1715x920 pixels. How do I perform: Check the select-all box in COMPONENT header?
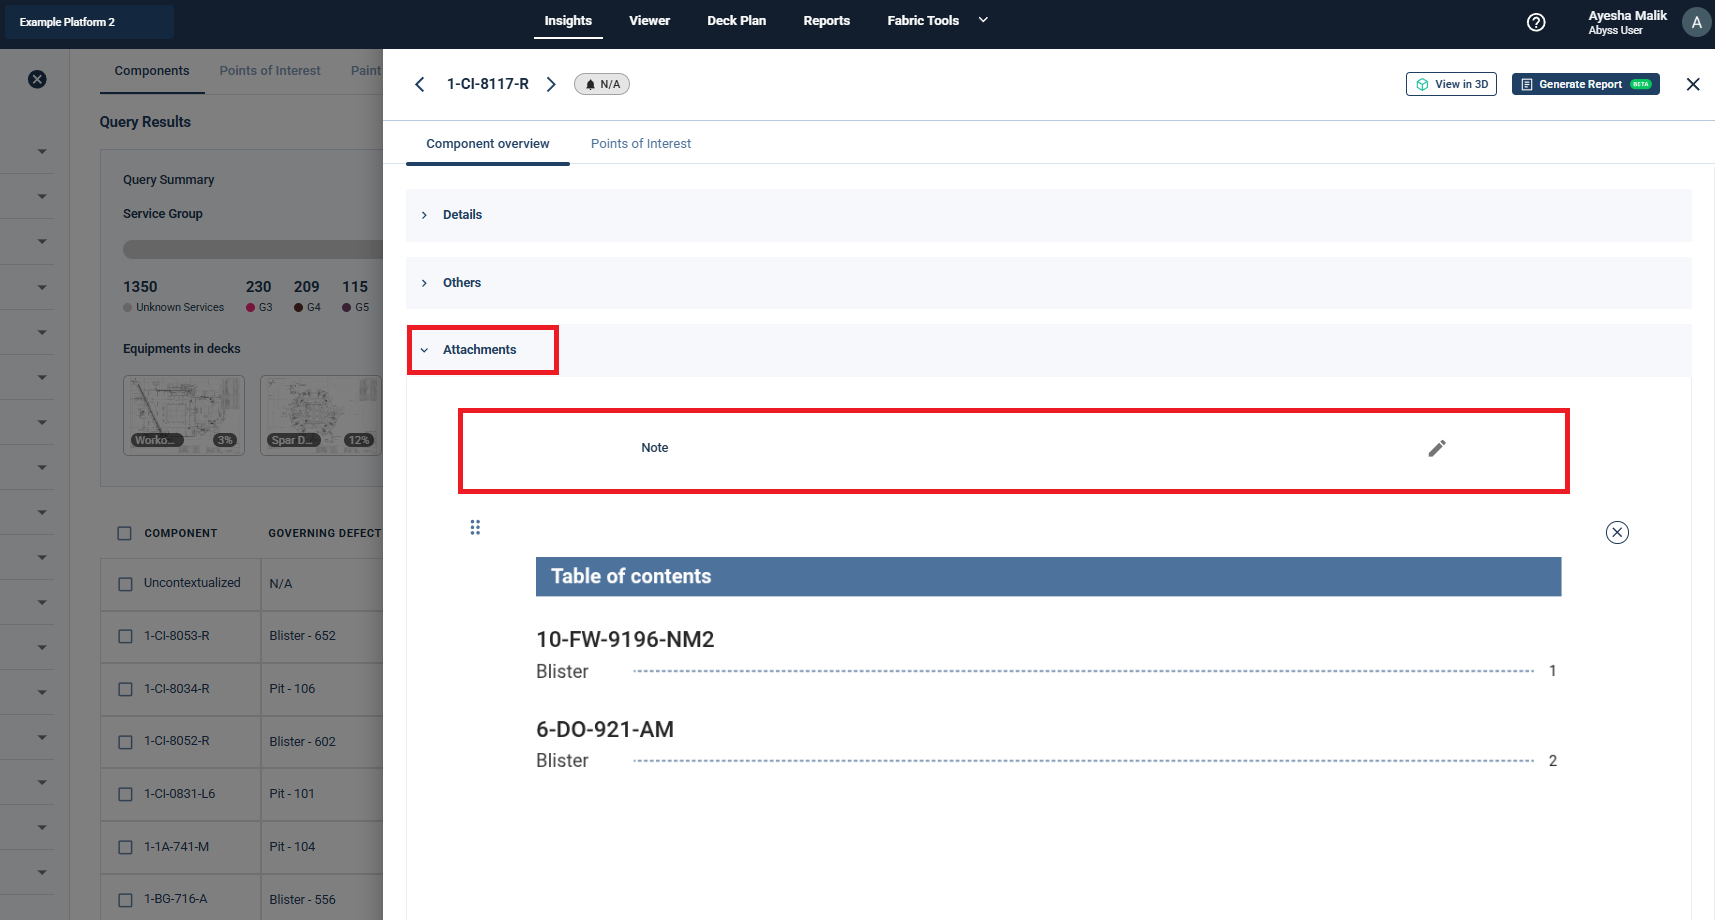[124, 533]
